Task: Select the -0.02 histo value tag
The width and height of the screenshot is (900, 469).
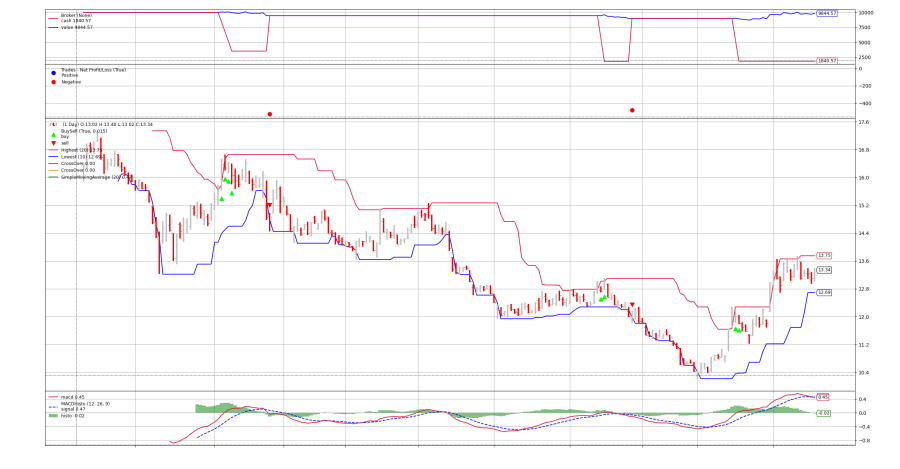Action: pos(823,413)
